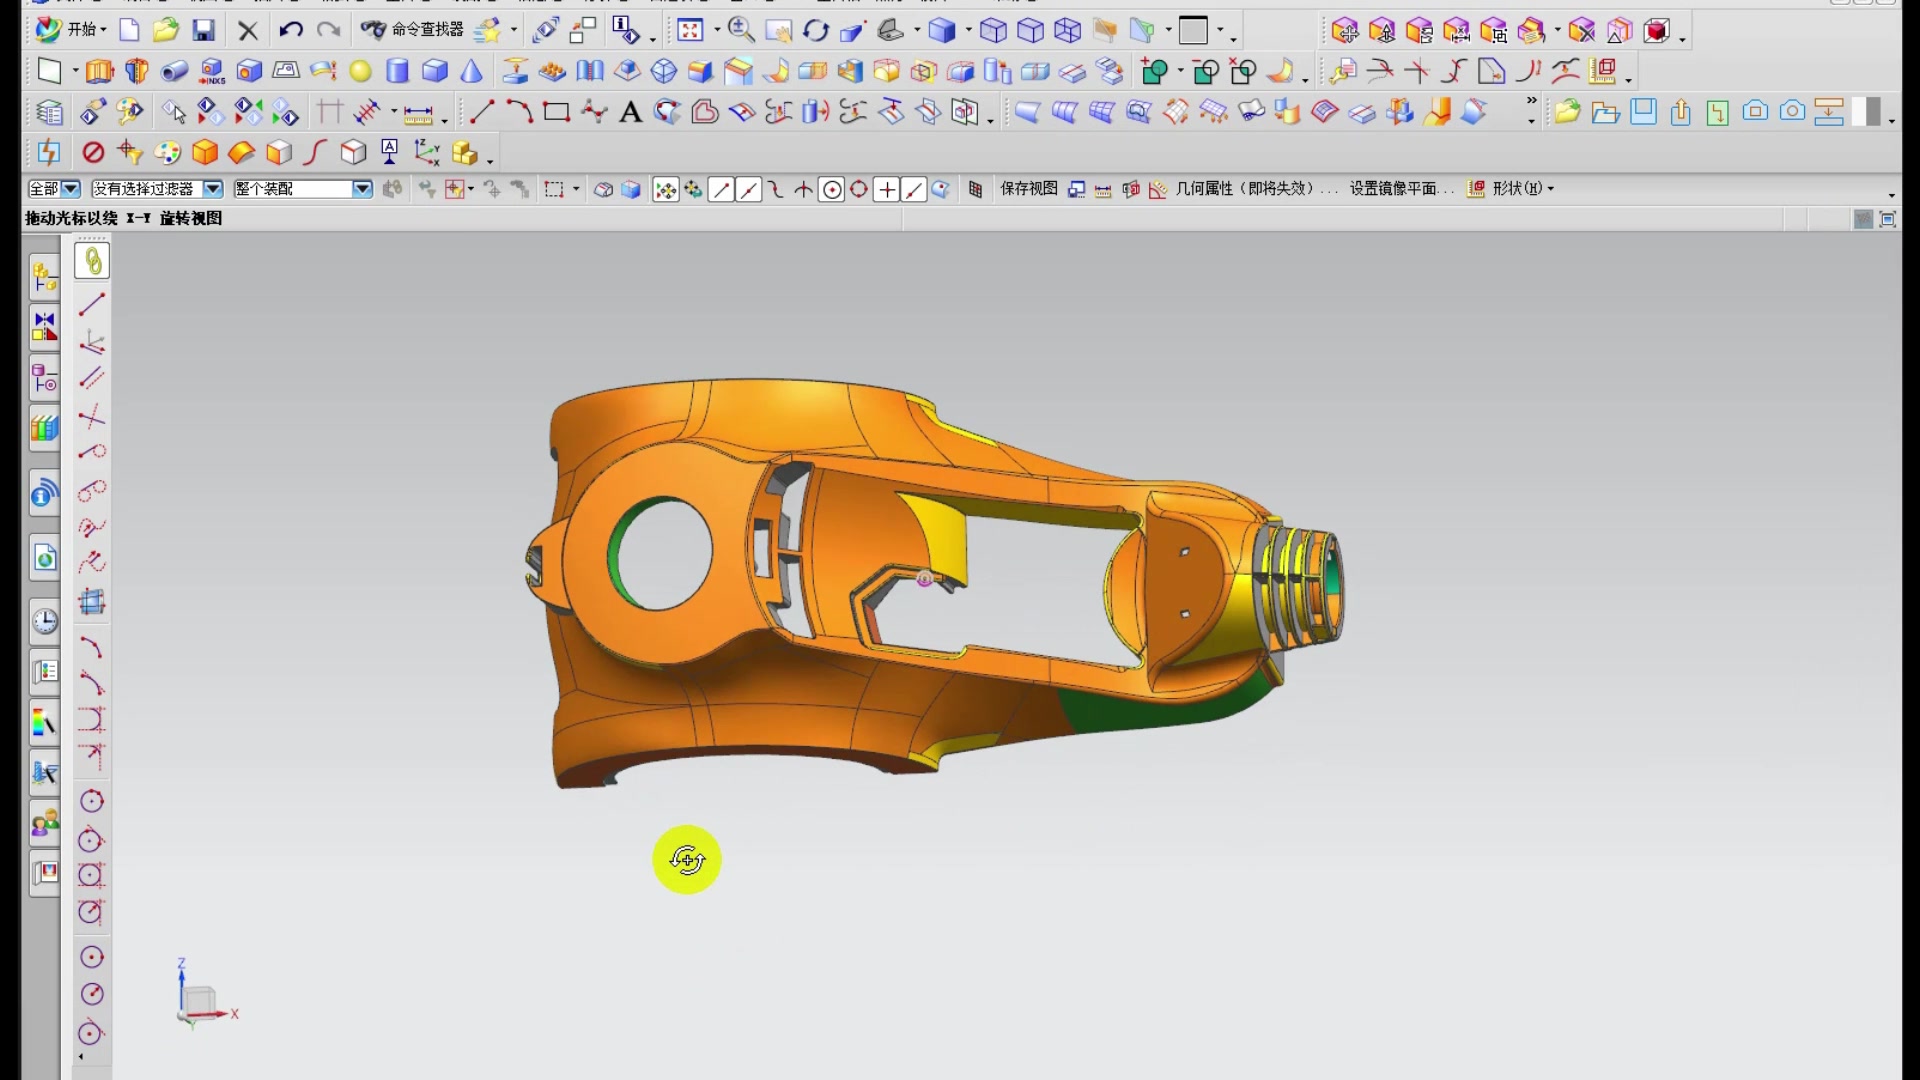Open the background color swatch dropdown
Viewport: 1920px width, 1080px height.
click(x=1221, y=31)
